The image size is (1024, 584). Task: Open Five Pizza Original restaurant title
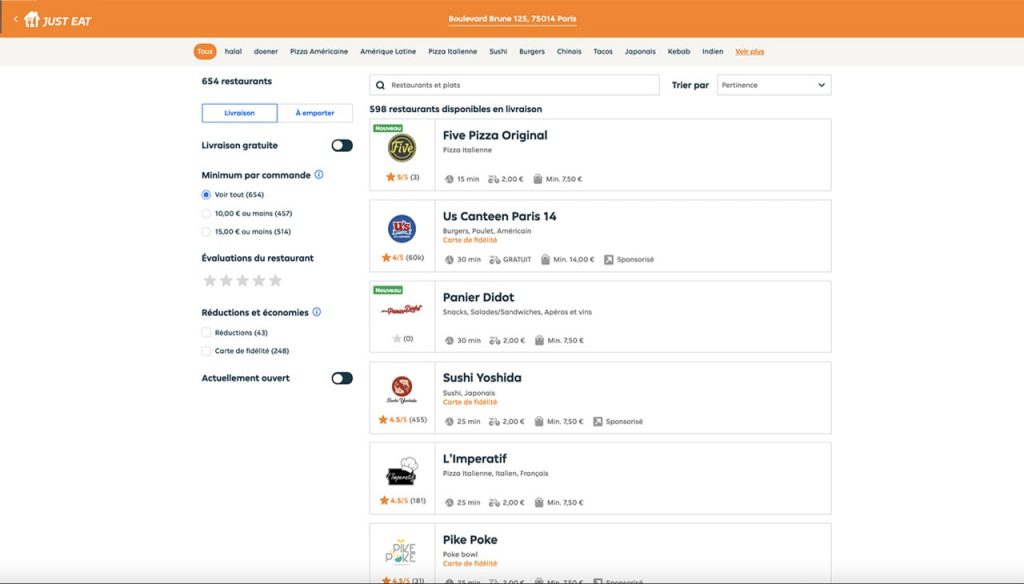[x=495, y=135]
